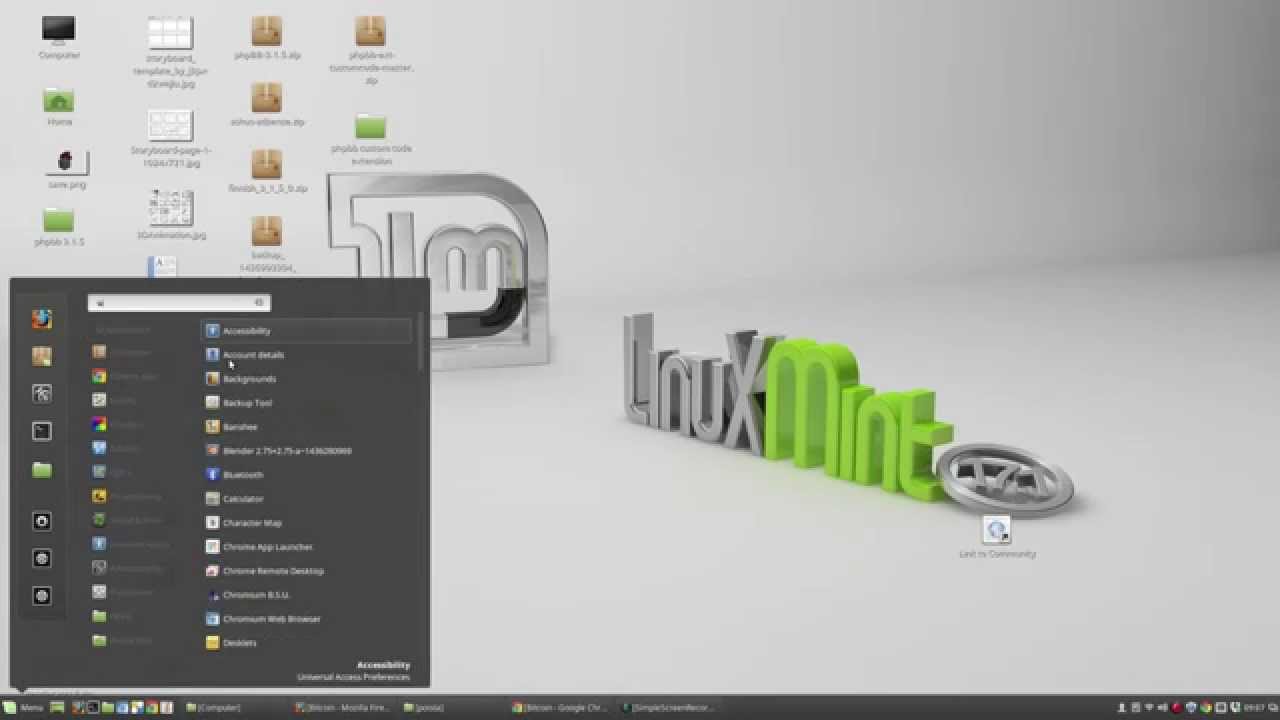
Task: Open Account details entry
Action: 306,354
